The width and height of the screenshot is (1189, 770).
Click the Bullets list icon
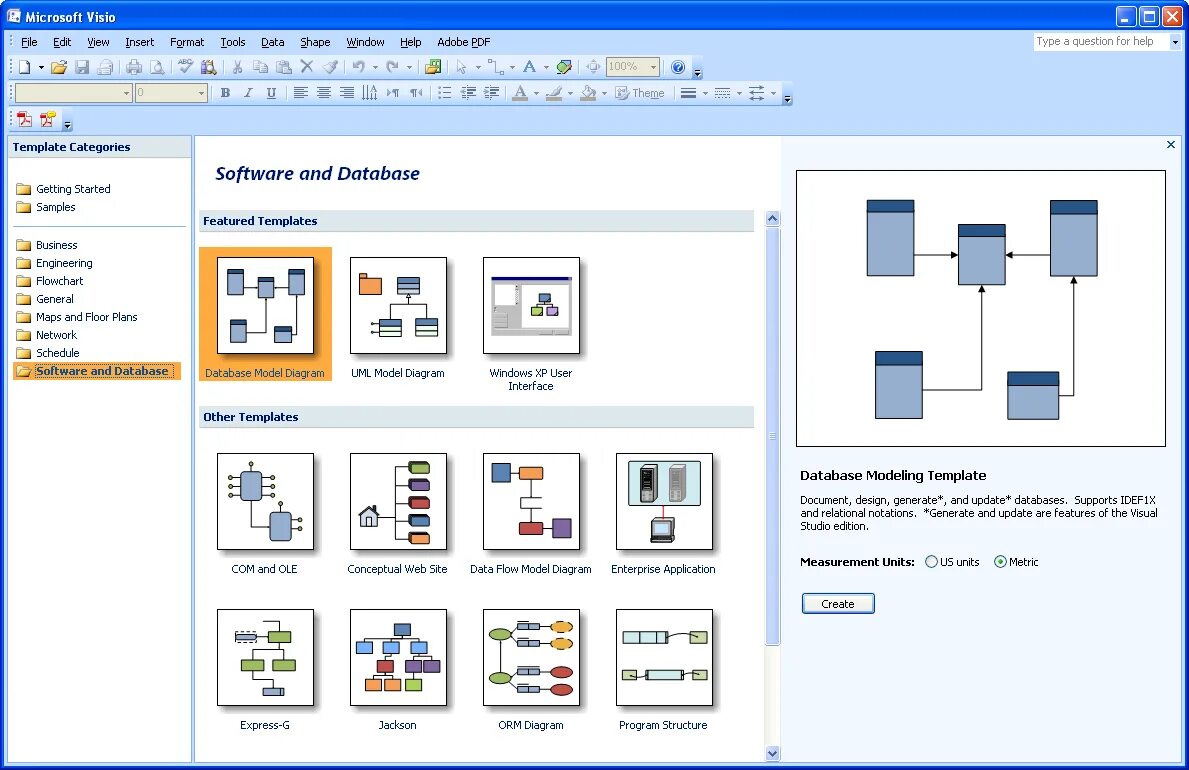coord(445,93)
